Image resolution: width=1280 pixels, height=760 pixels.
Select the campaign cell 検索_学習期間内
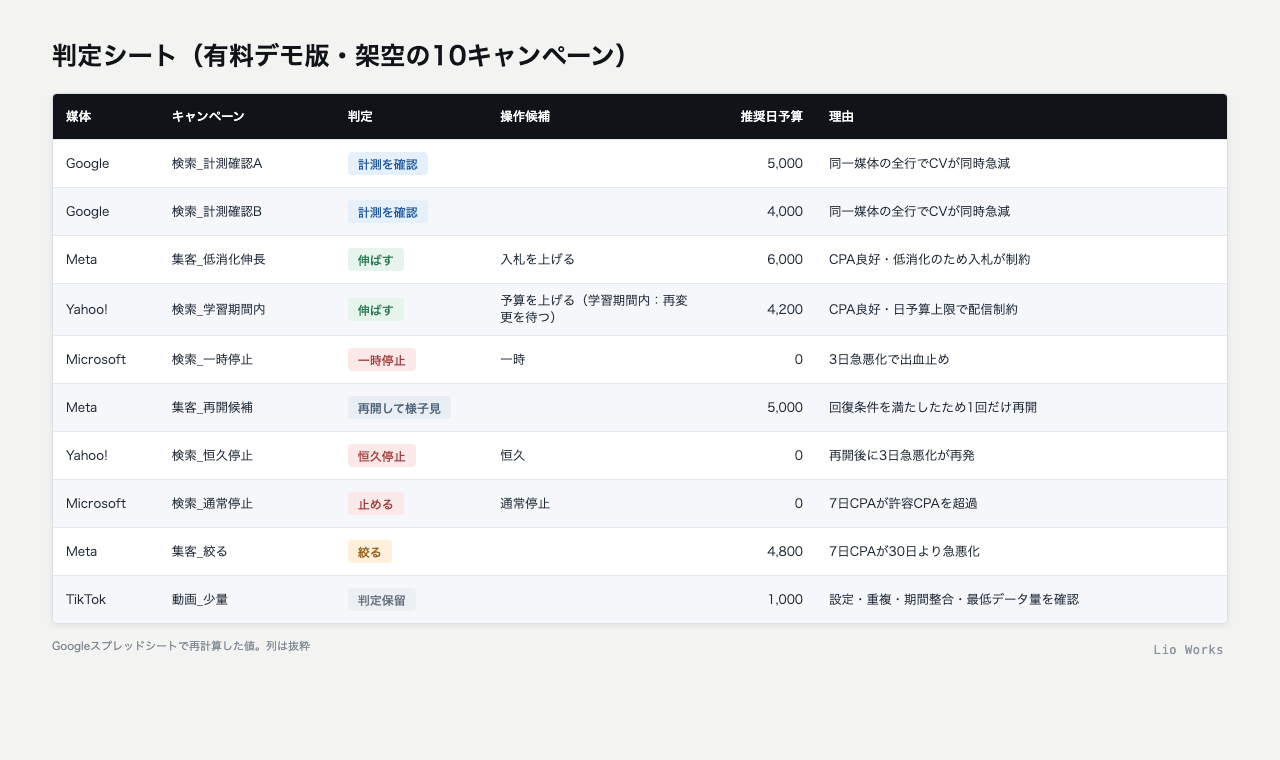[219, 310]
